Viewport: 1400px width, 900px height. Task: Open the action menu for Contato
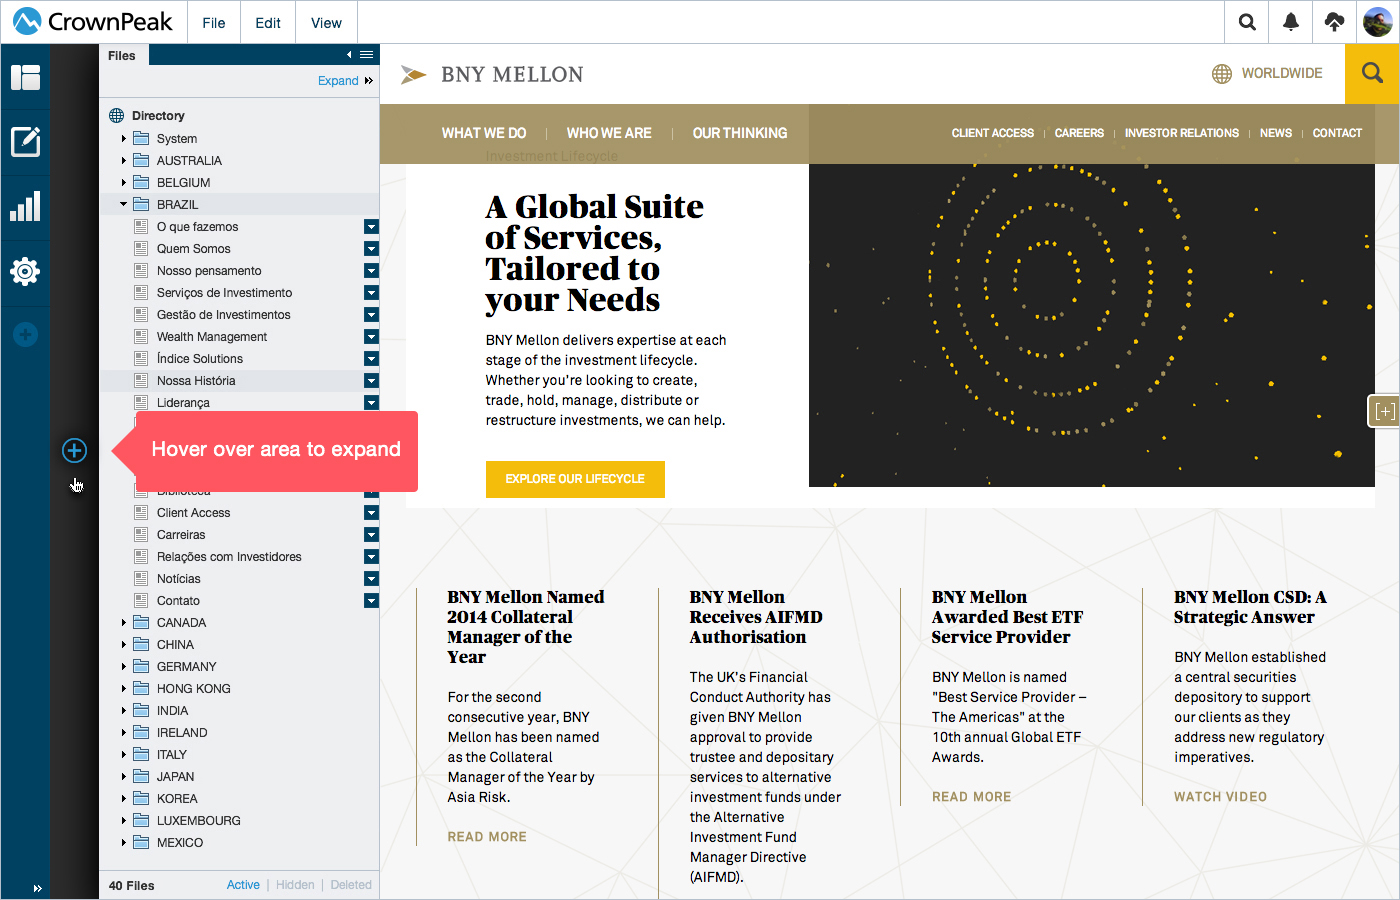(371, 601)
